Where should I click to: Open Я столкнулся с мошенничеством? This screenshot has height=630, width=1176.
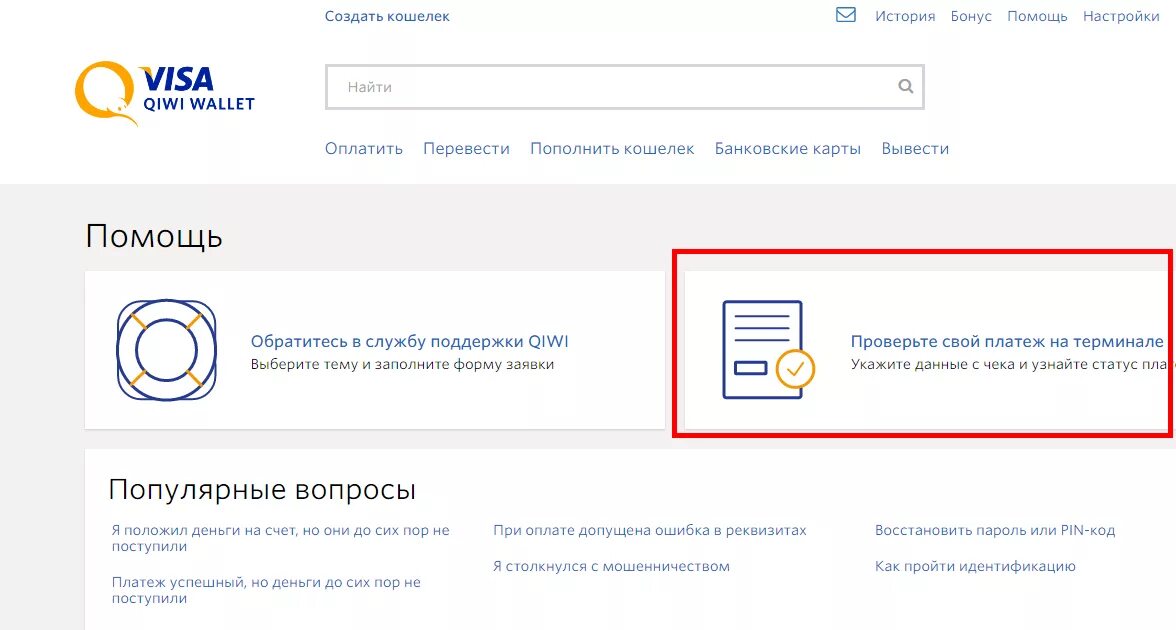pos(611,566)
